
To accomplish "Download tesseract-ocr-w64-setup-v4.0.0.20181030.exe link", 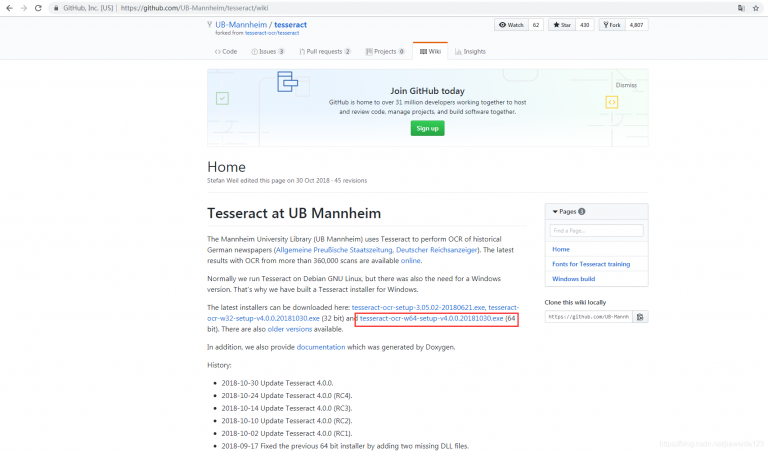I will click(x=431, y=318).
